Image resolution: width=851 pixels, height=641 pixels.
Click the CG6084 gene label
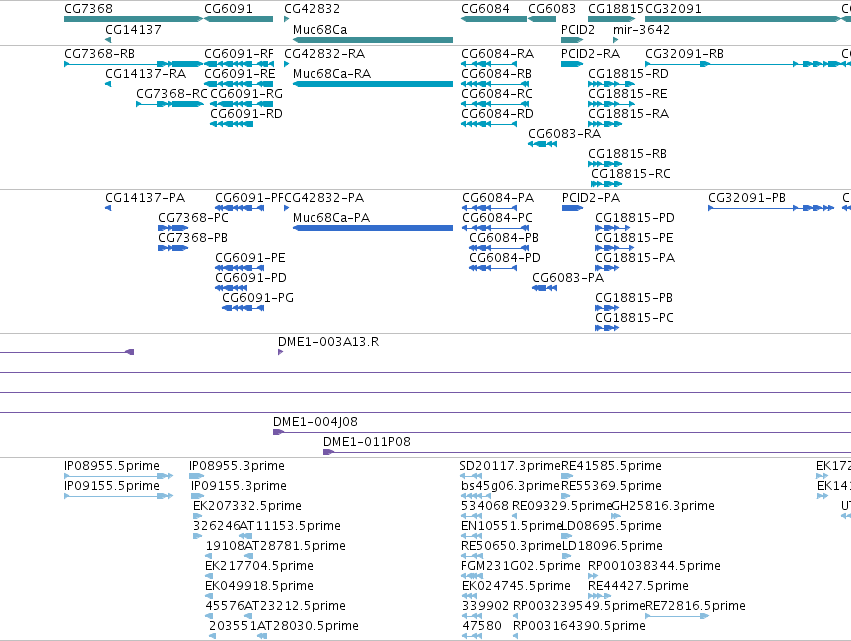point(485,9)
